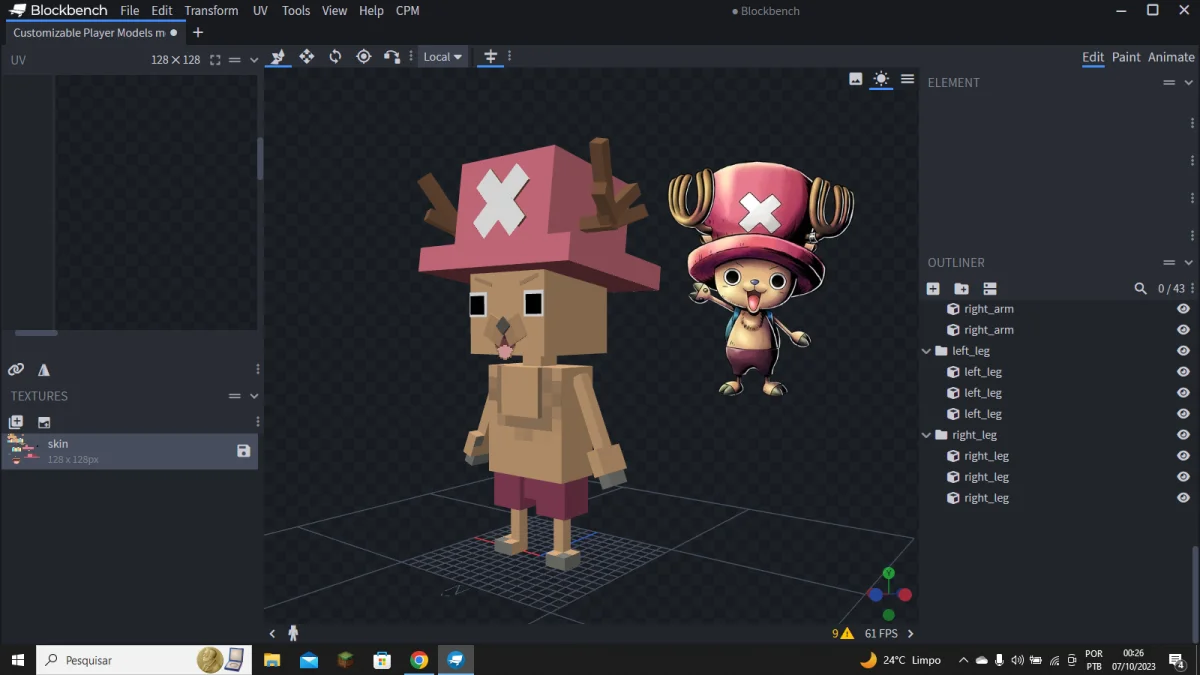Toggle visibility of the first left_leg cube
The image size is (1200, 675).
[1183, 372]
